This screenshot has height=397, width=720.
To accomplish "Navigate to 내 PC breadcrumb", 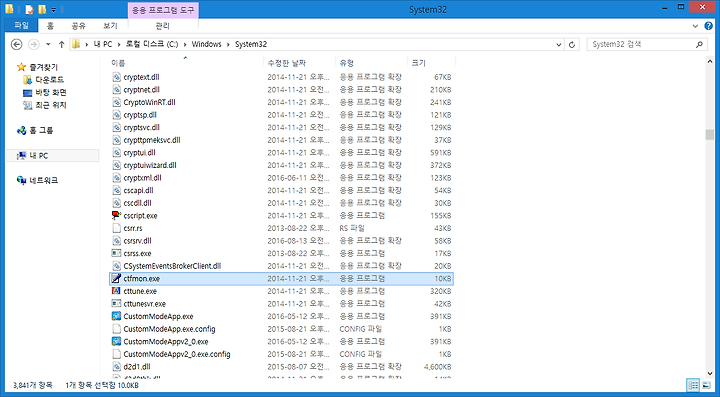I will tap(102, 44).
